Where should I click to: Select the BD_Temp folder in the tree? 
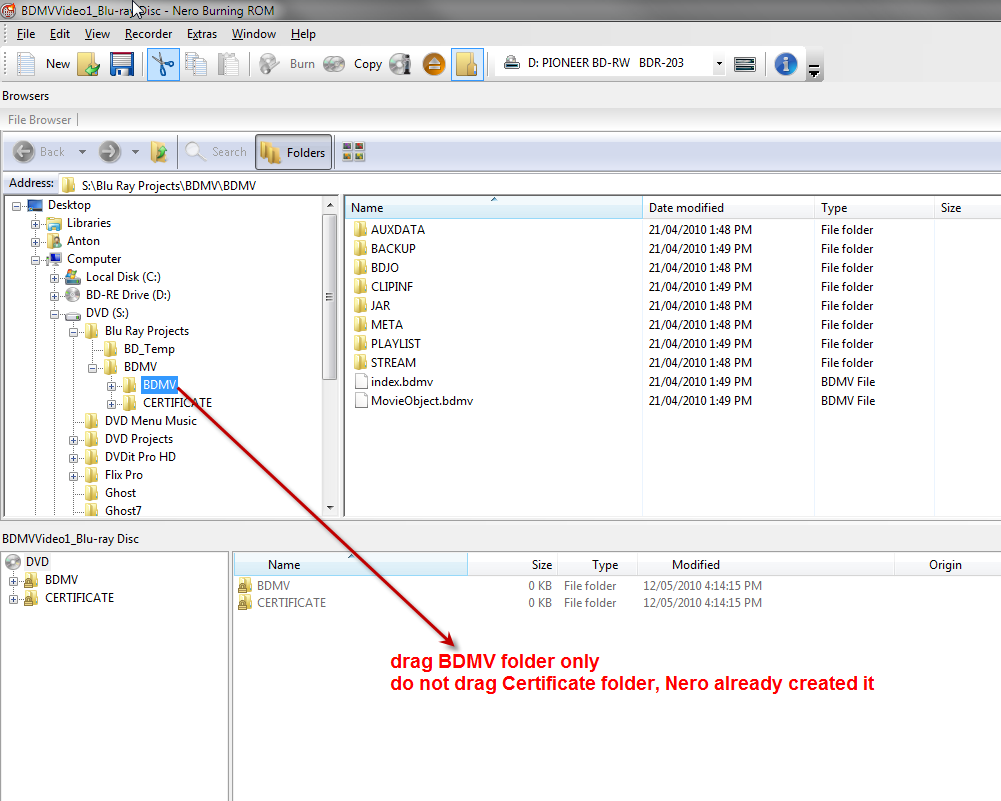pos(149,349)
